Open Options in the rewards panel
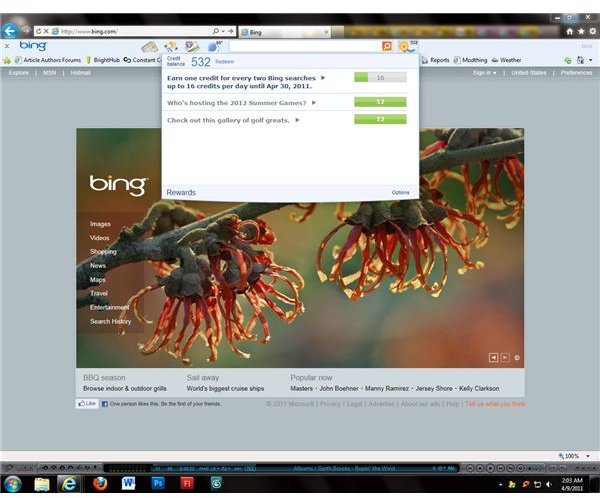Viewport: 600px width, 498px height. coord(400,193)
